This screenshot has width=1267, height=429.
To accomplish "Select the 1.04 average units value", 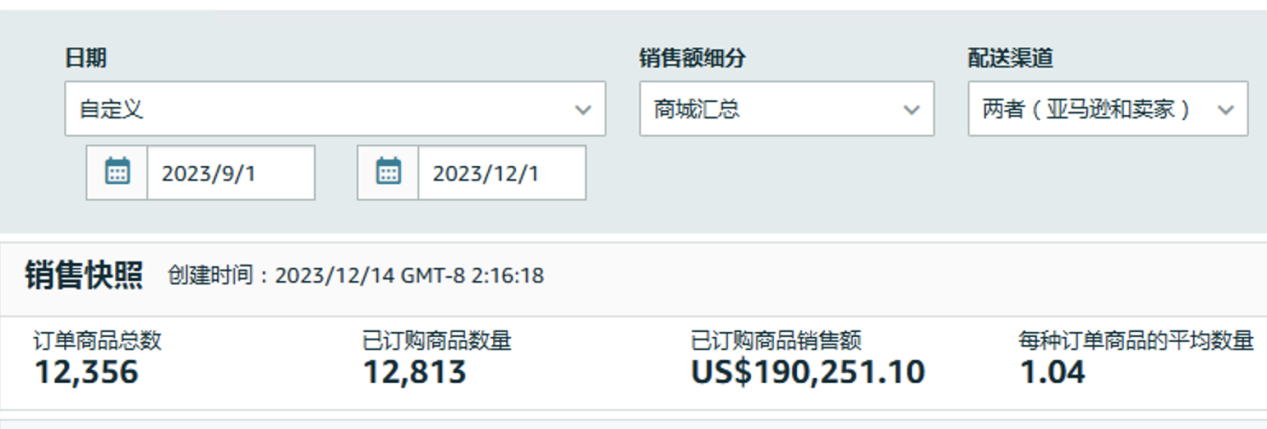I will (x=1052, y=372).
